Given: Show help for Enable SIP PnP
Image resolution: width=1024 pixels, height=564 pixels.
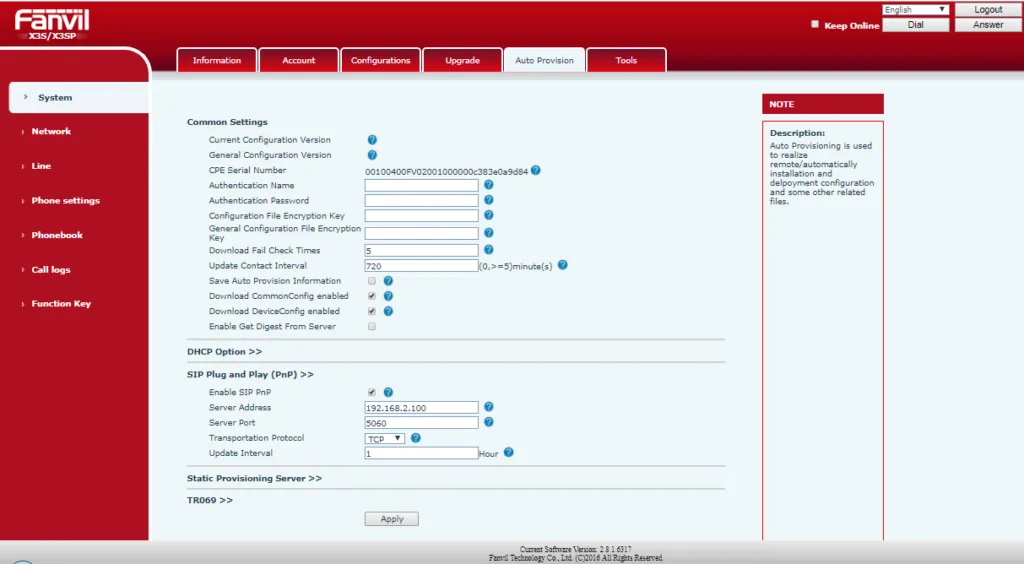Looking at the screenshot, I should click(x=388, y=392).
